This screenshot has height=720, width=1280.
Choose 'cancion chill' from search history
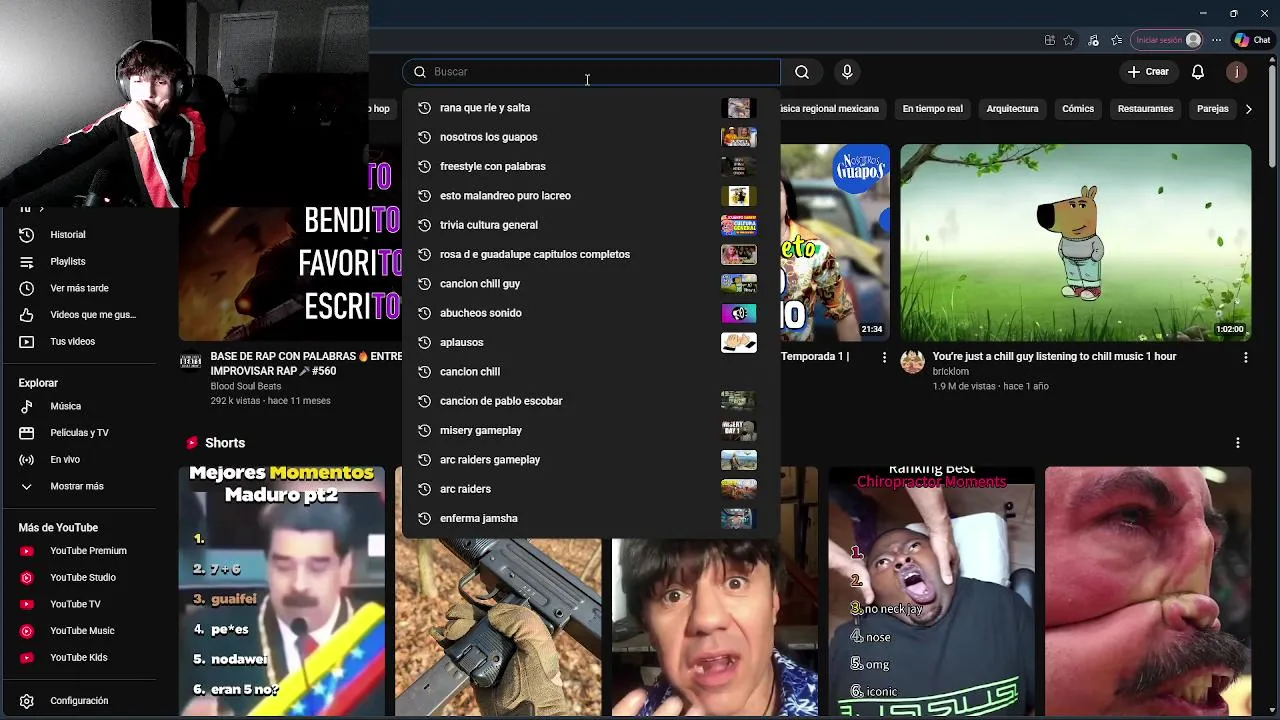coord(591,372)
